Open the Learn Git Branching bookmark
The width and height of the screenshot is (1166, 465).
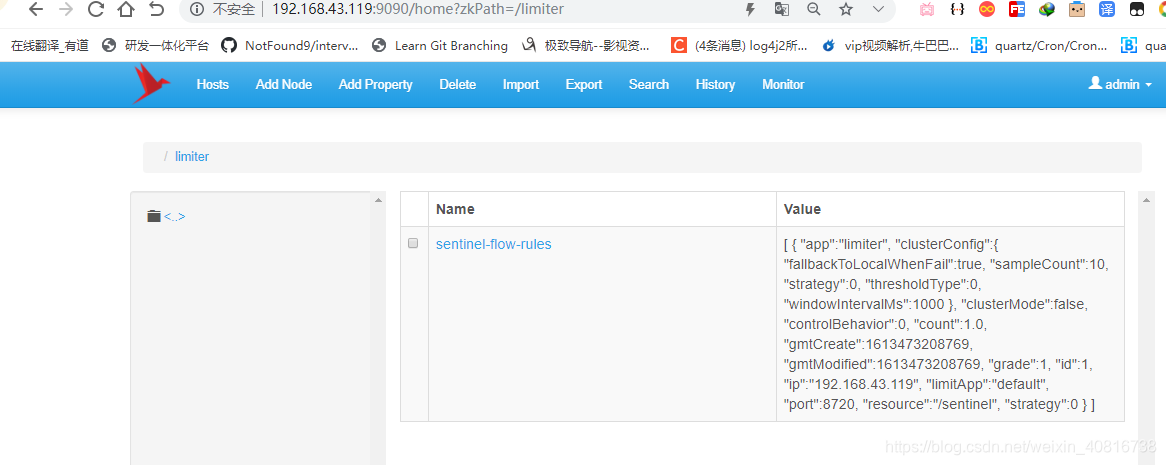(x=440, y=45)
